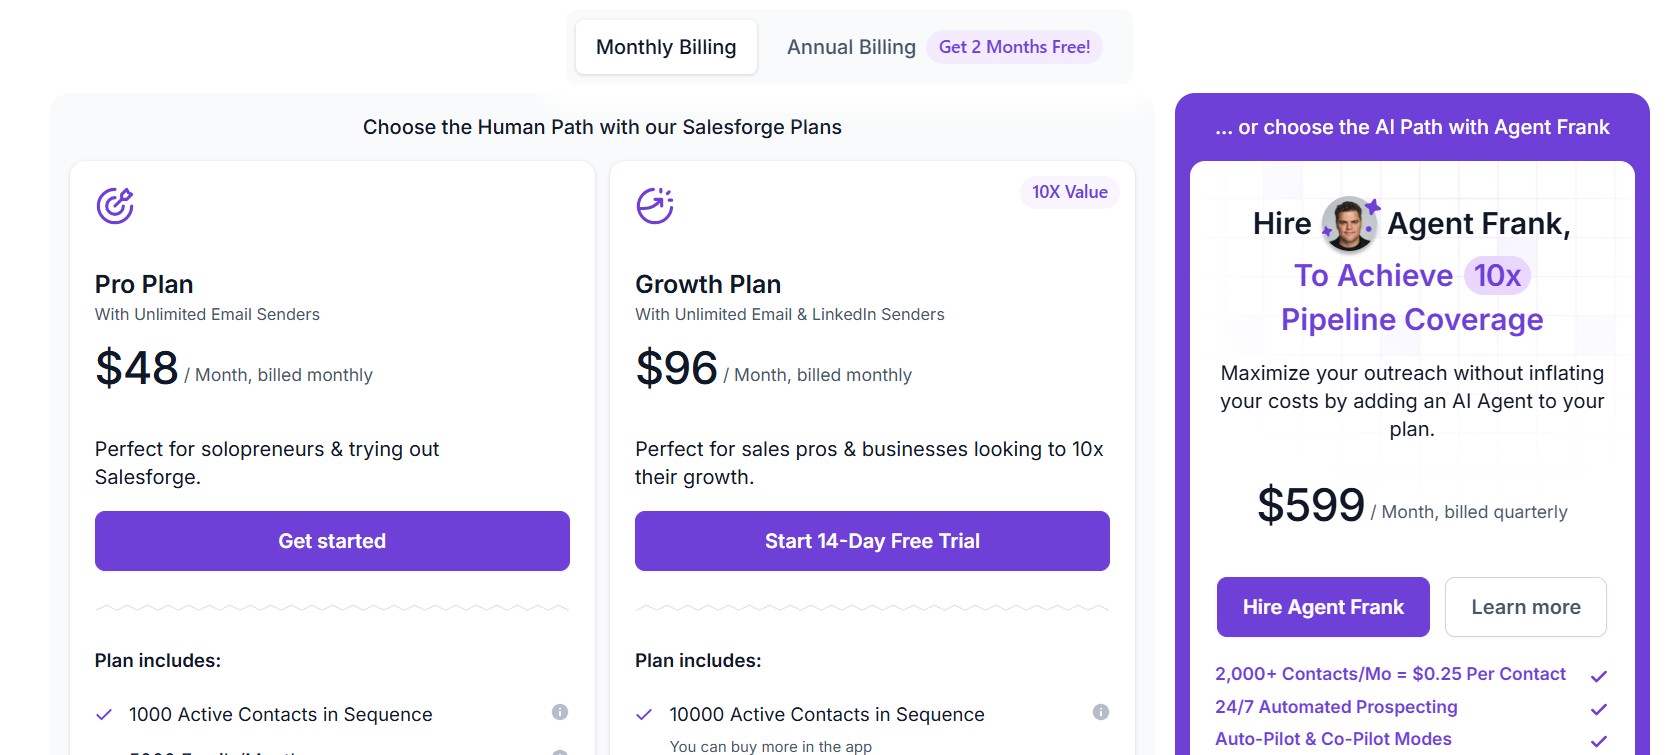The width and height of the screenshot is (1670, 755).
Task: Select the Monthly Billing tab
Action: coord(665,46)
